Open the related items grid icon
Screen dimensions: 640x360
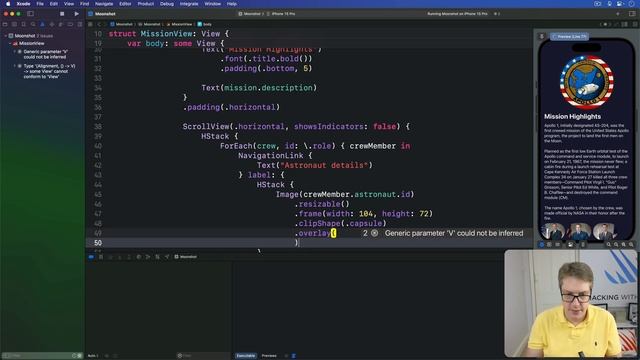click(x=90, y=24)
